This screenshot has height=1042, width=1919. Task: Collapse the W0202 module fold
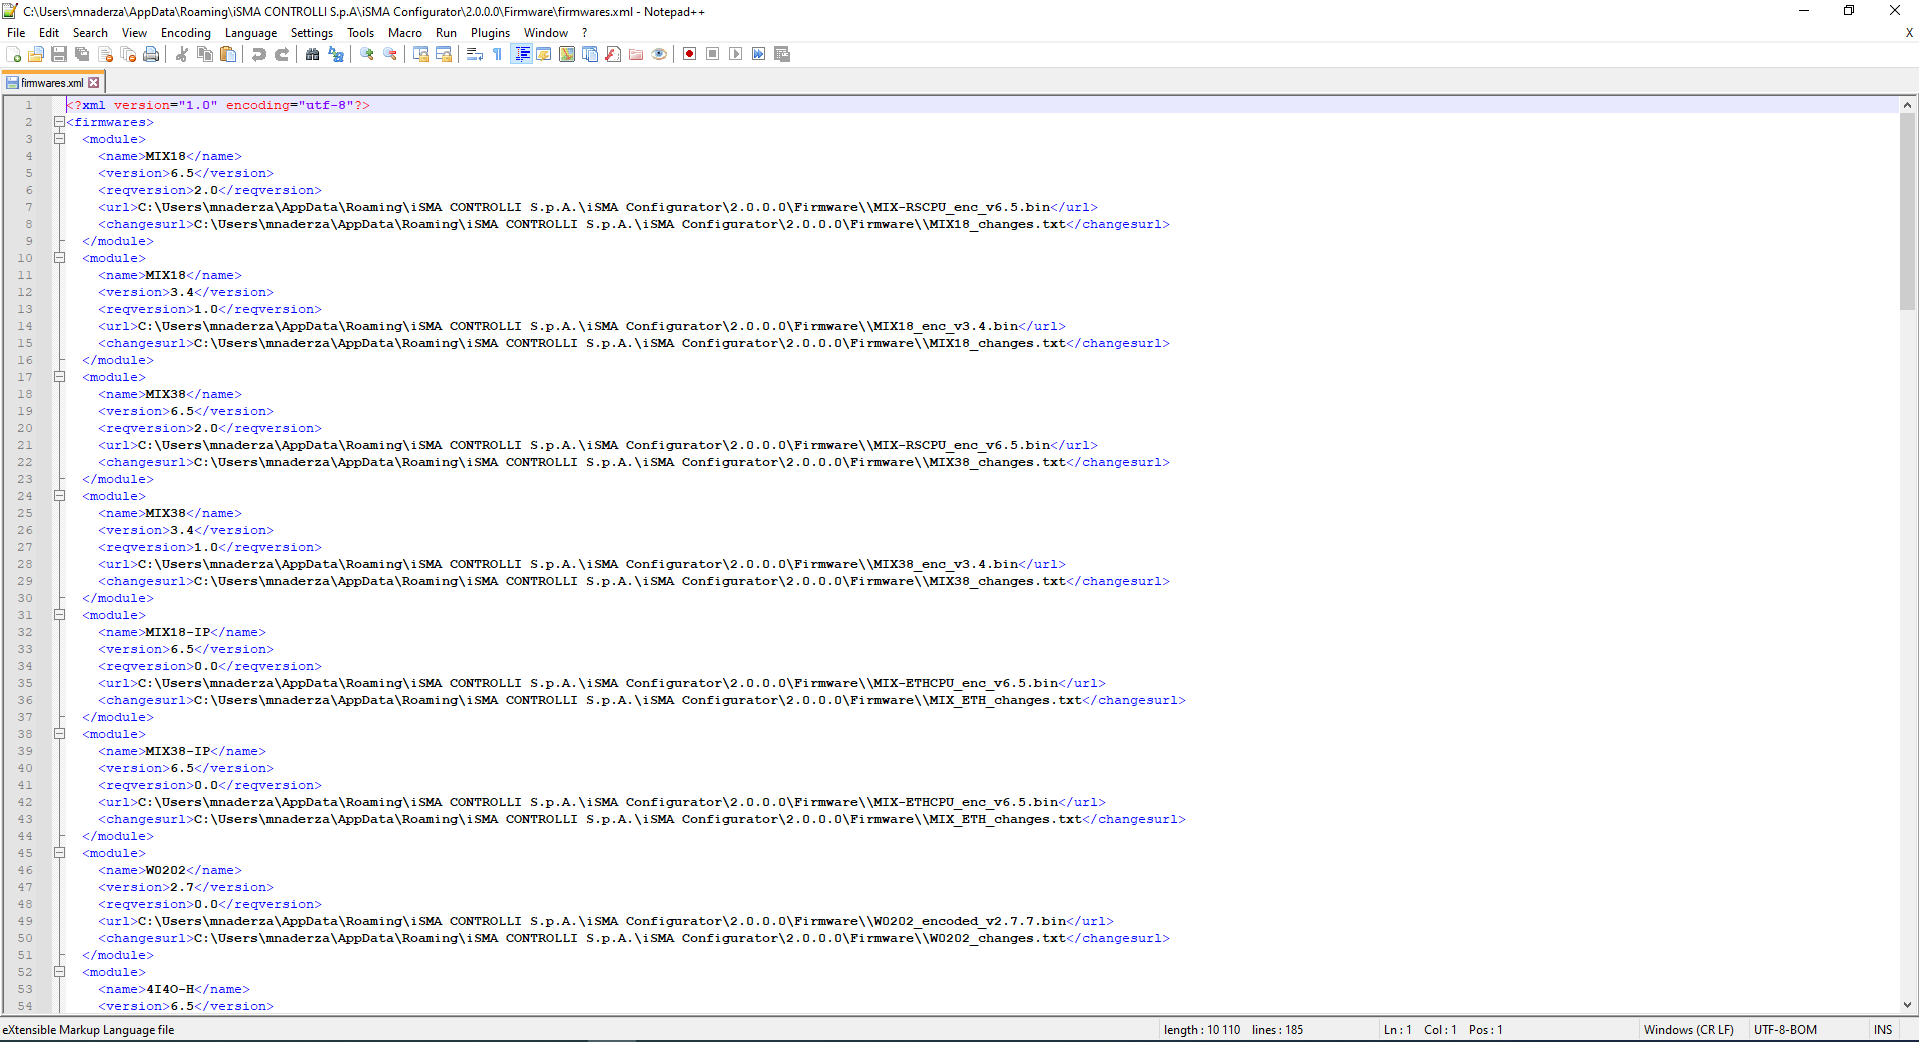[x=60, y=853]
